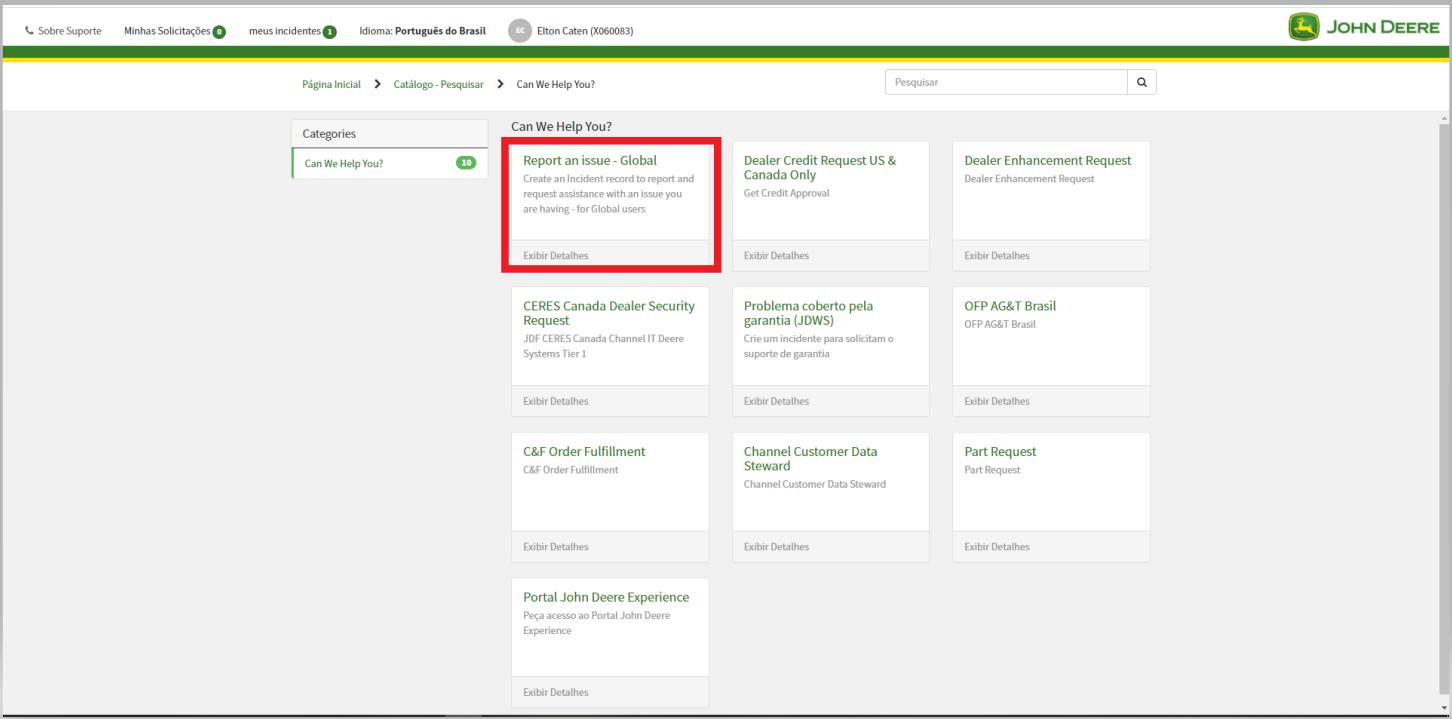Screen dimensions: 1452x719
Task: Open CERES Canada Dealer Security Request
Action: (x=609, y=313)
